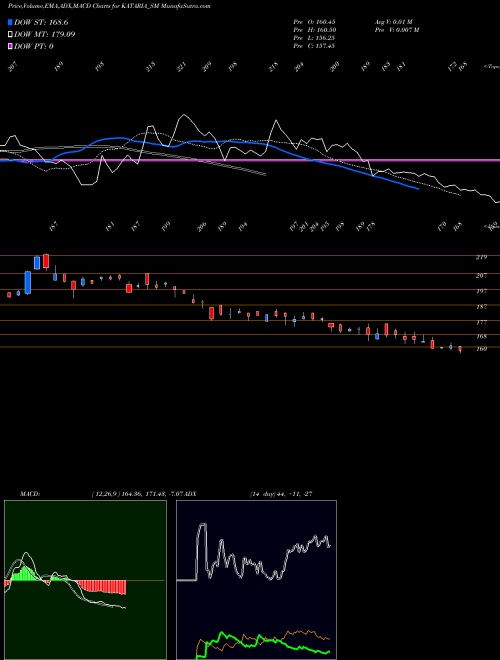Click the 'Pre L: 156.25' low value
Viewport: 500px width, 660px height.
[314, 38]
